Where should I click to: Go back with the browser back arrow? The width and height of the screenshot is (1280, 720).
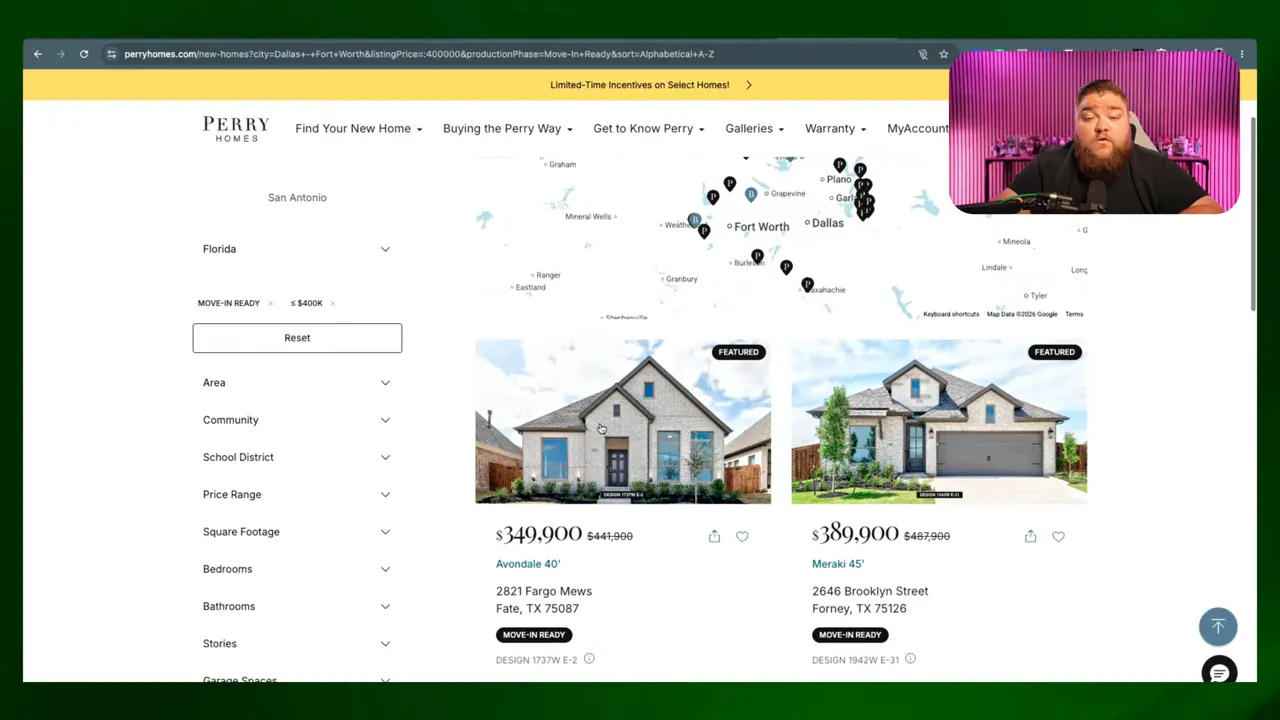[x=38, y=54]
